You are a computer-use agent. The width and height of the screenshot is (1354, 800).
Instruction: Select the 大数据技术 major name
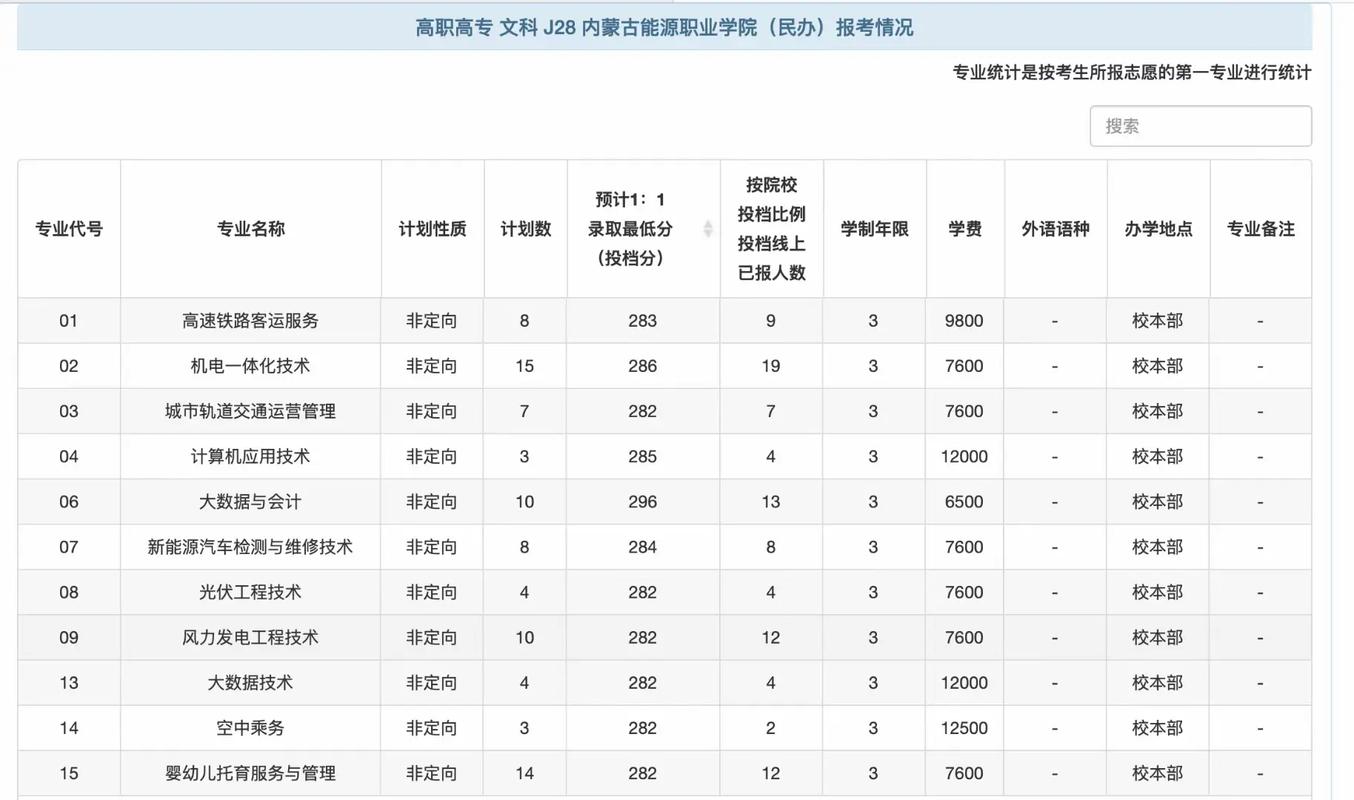[251, 683]
